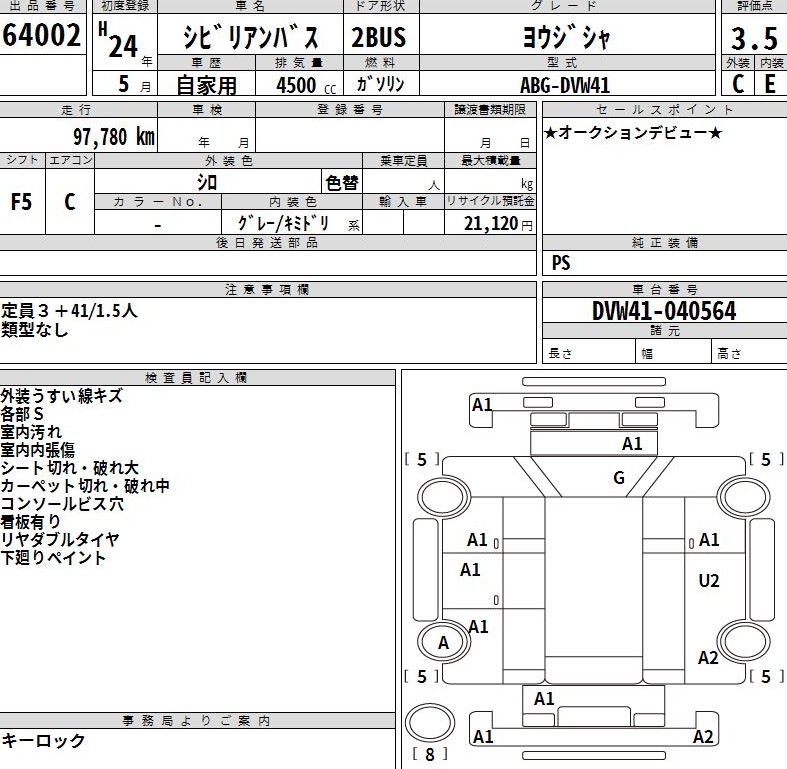Click the 検査員記入欄 section header
This screenshot has height=769, width=787.
196,378
